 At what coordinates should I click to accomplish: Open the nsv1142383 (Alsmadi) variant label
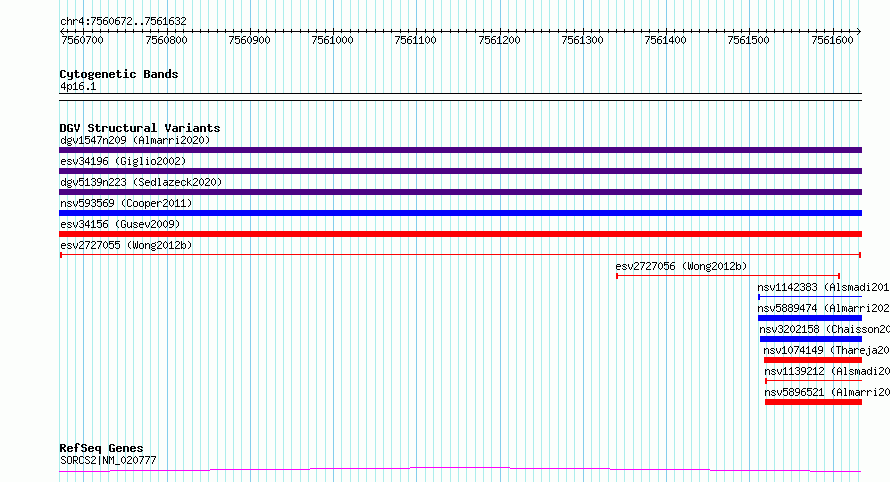pyautogui.click(x=823, y=287)
